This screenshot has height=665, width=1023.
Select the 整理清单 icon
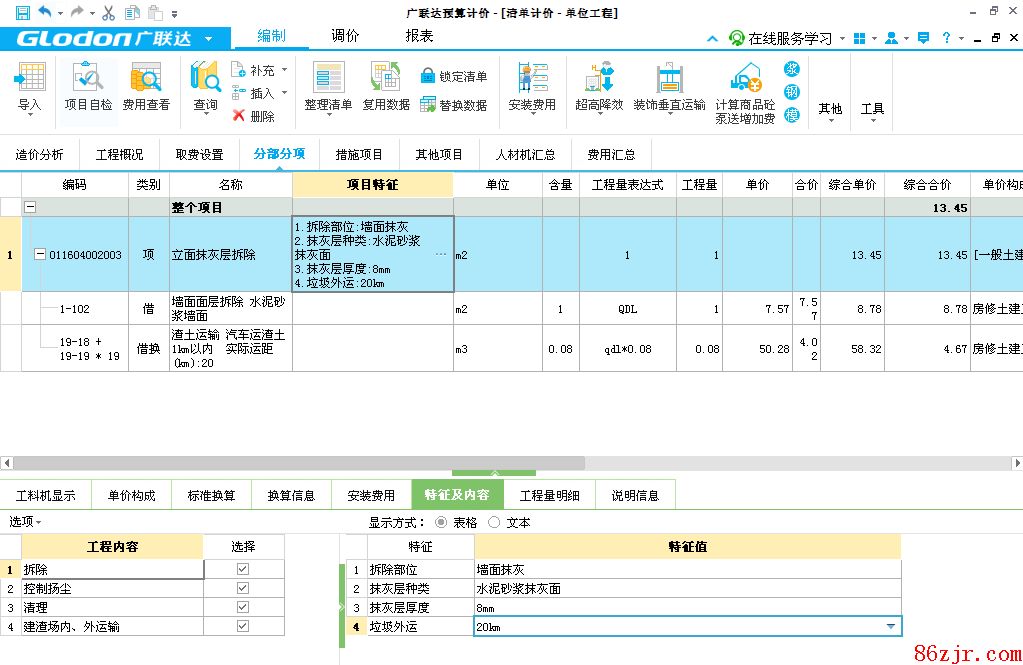[328, 78]
